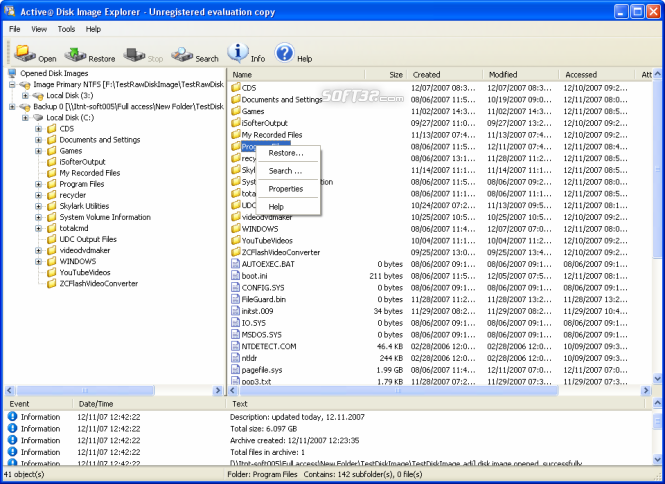Select recycler folder in tree
Viewport: 665px width, 484px height.
tap(73, 195)
